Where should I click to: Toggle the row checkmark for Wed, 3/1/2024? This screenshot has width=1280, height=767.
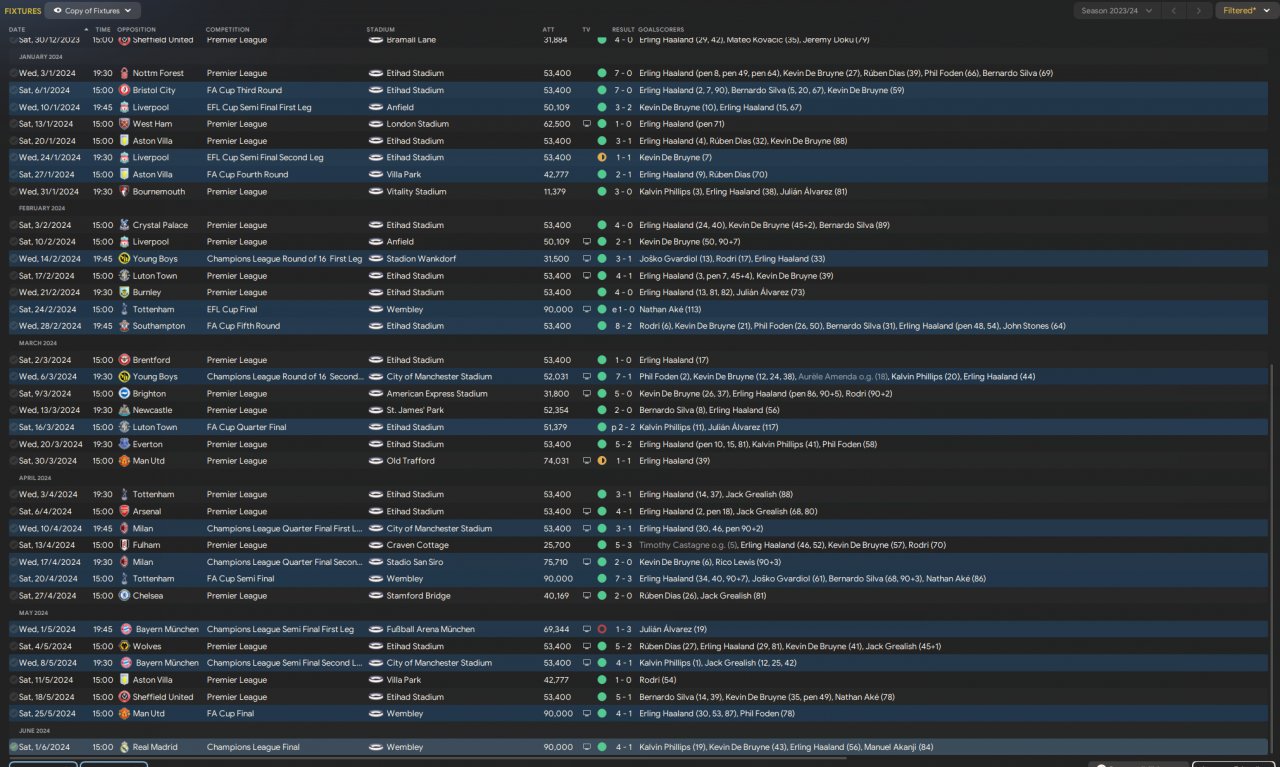14,73
